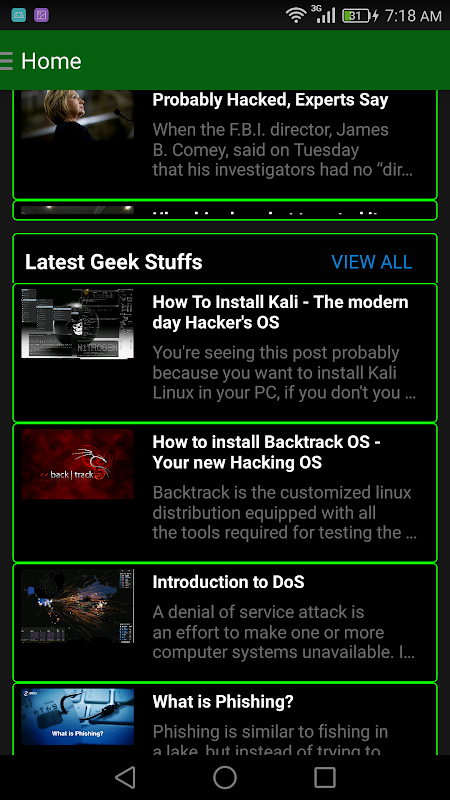
Task: Select the Hillary Clinton news thumbnail
Action: pyautogui.click(x=78, y=115)
